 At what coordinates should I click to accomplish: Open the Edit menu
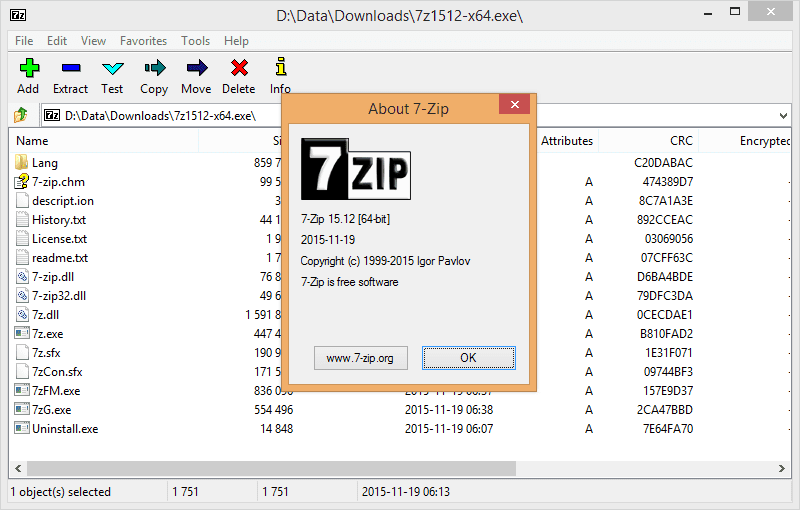coord(57,41)
